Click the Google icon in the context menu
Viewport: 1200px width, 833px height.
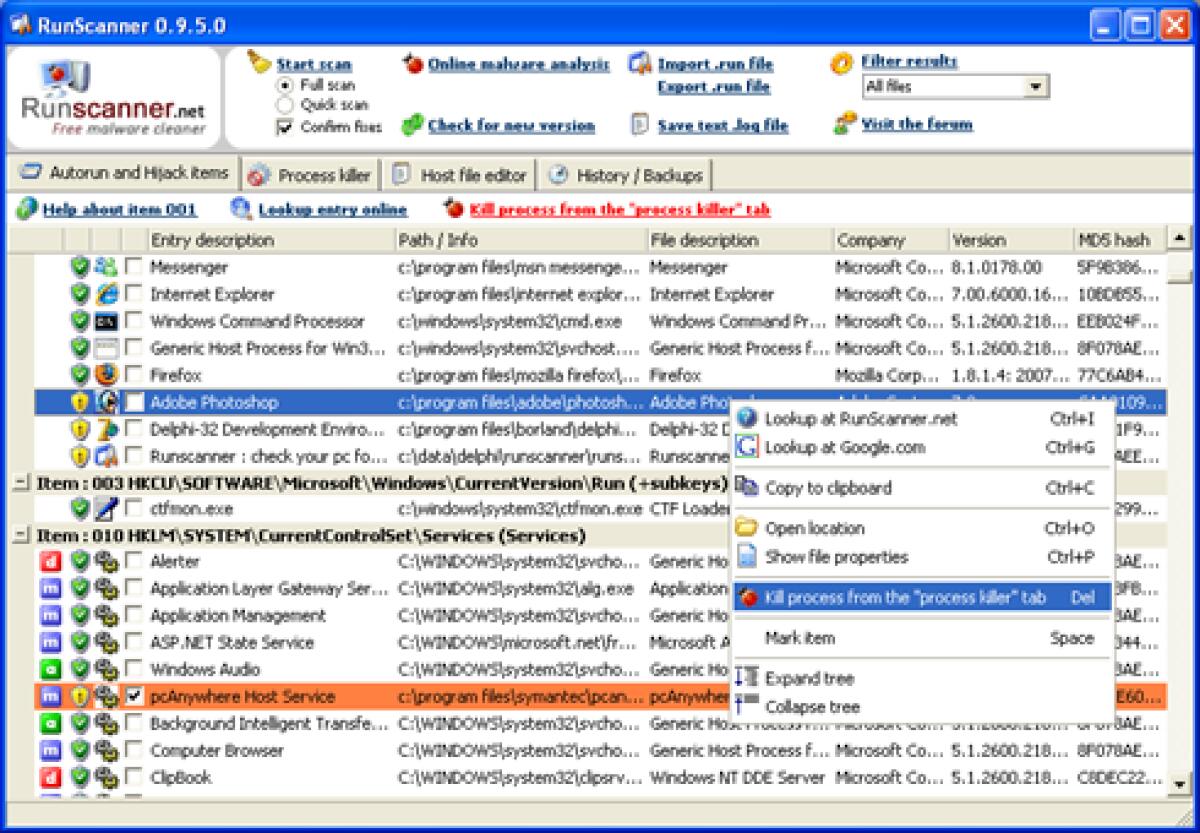pyautogui.click(x=746, y=447)
